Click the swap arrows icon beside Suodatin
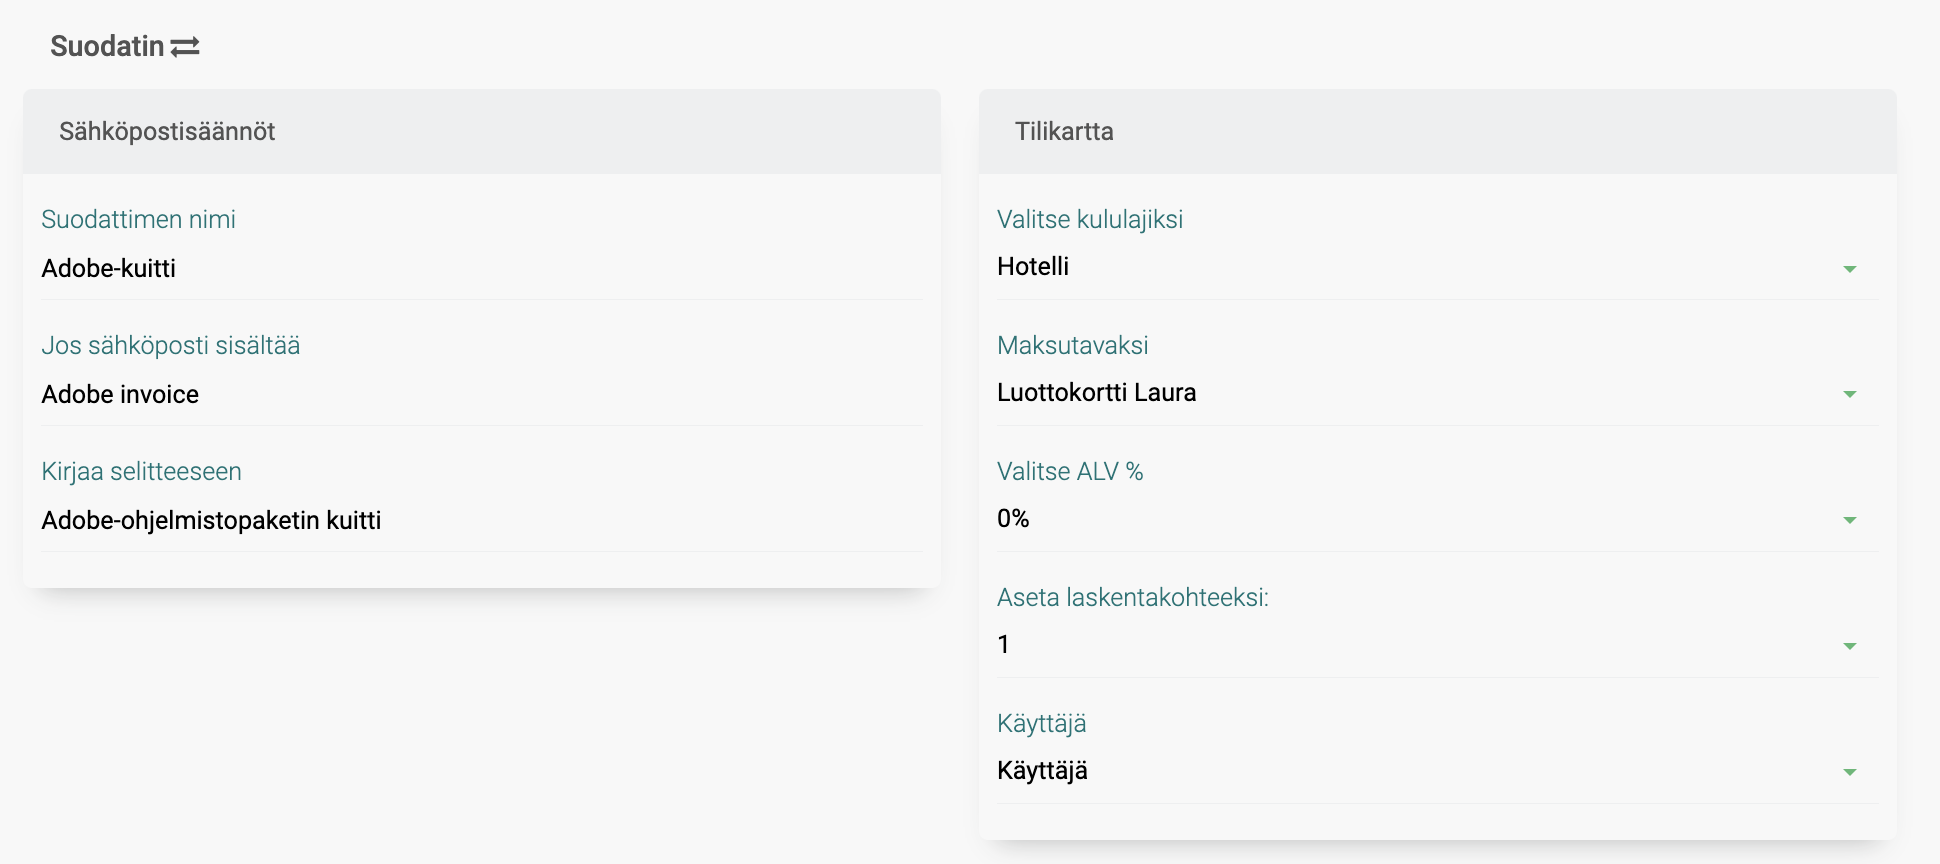The image size is (1940, 864). (x=185, y=47)
